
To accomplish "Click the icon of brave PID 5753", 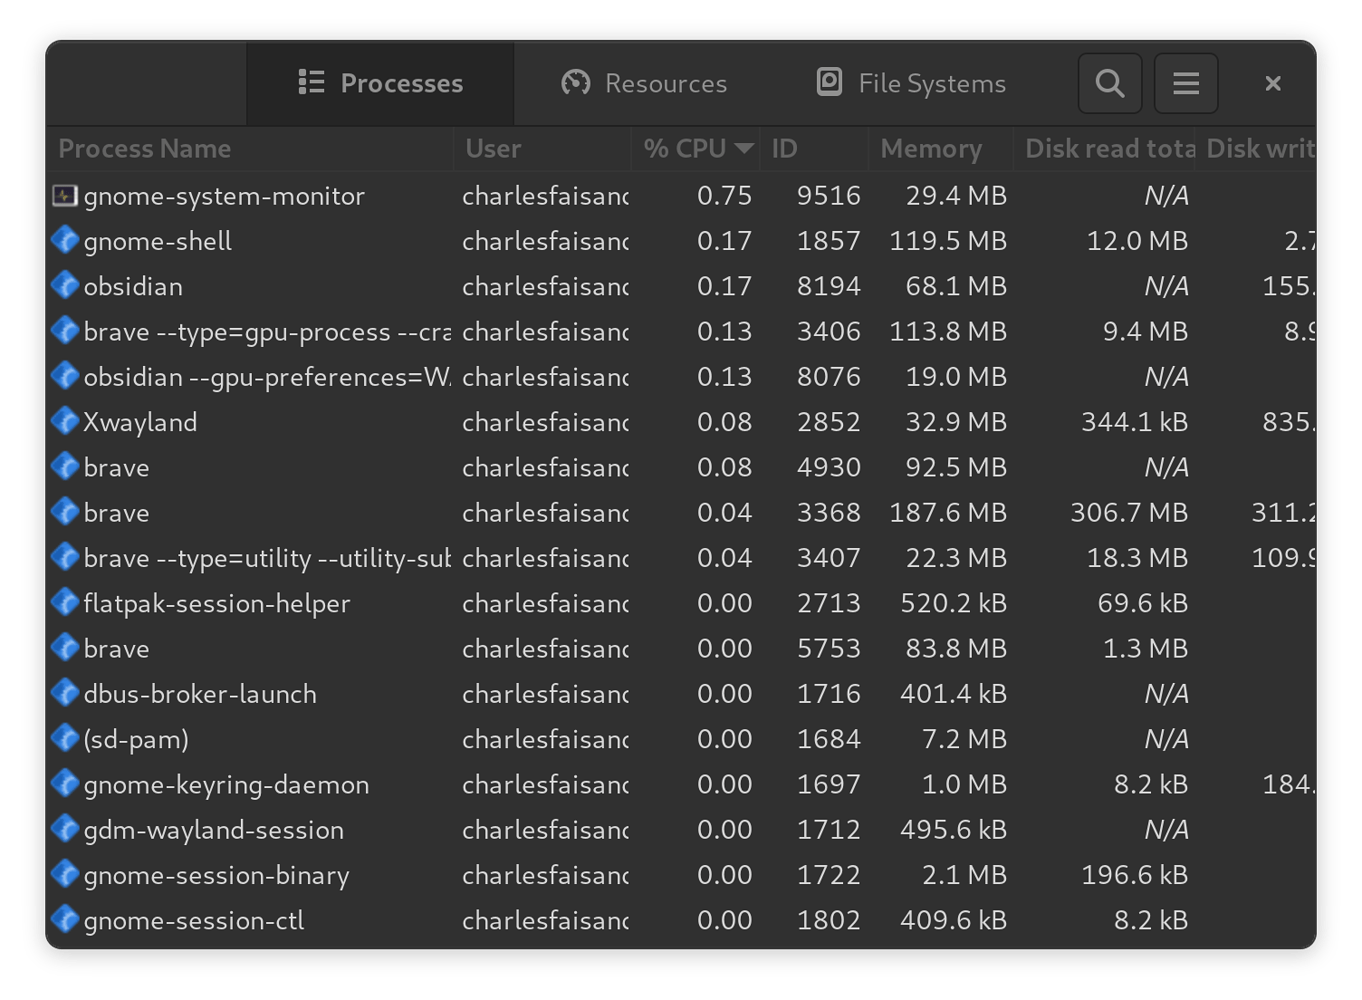I will [65, 647].
